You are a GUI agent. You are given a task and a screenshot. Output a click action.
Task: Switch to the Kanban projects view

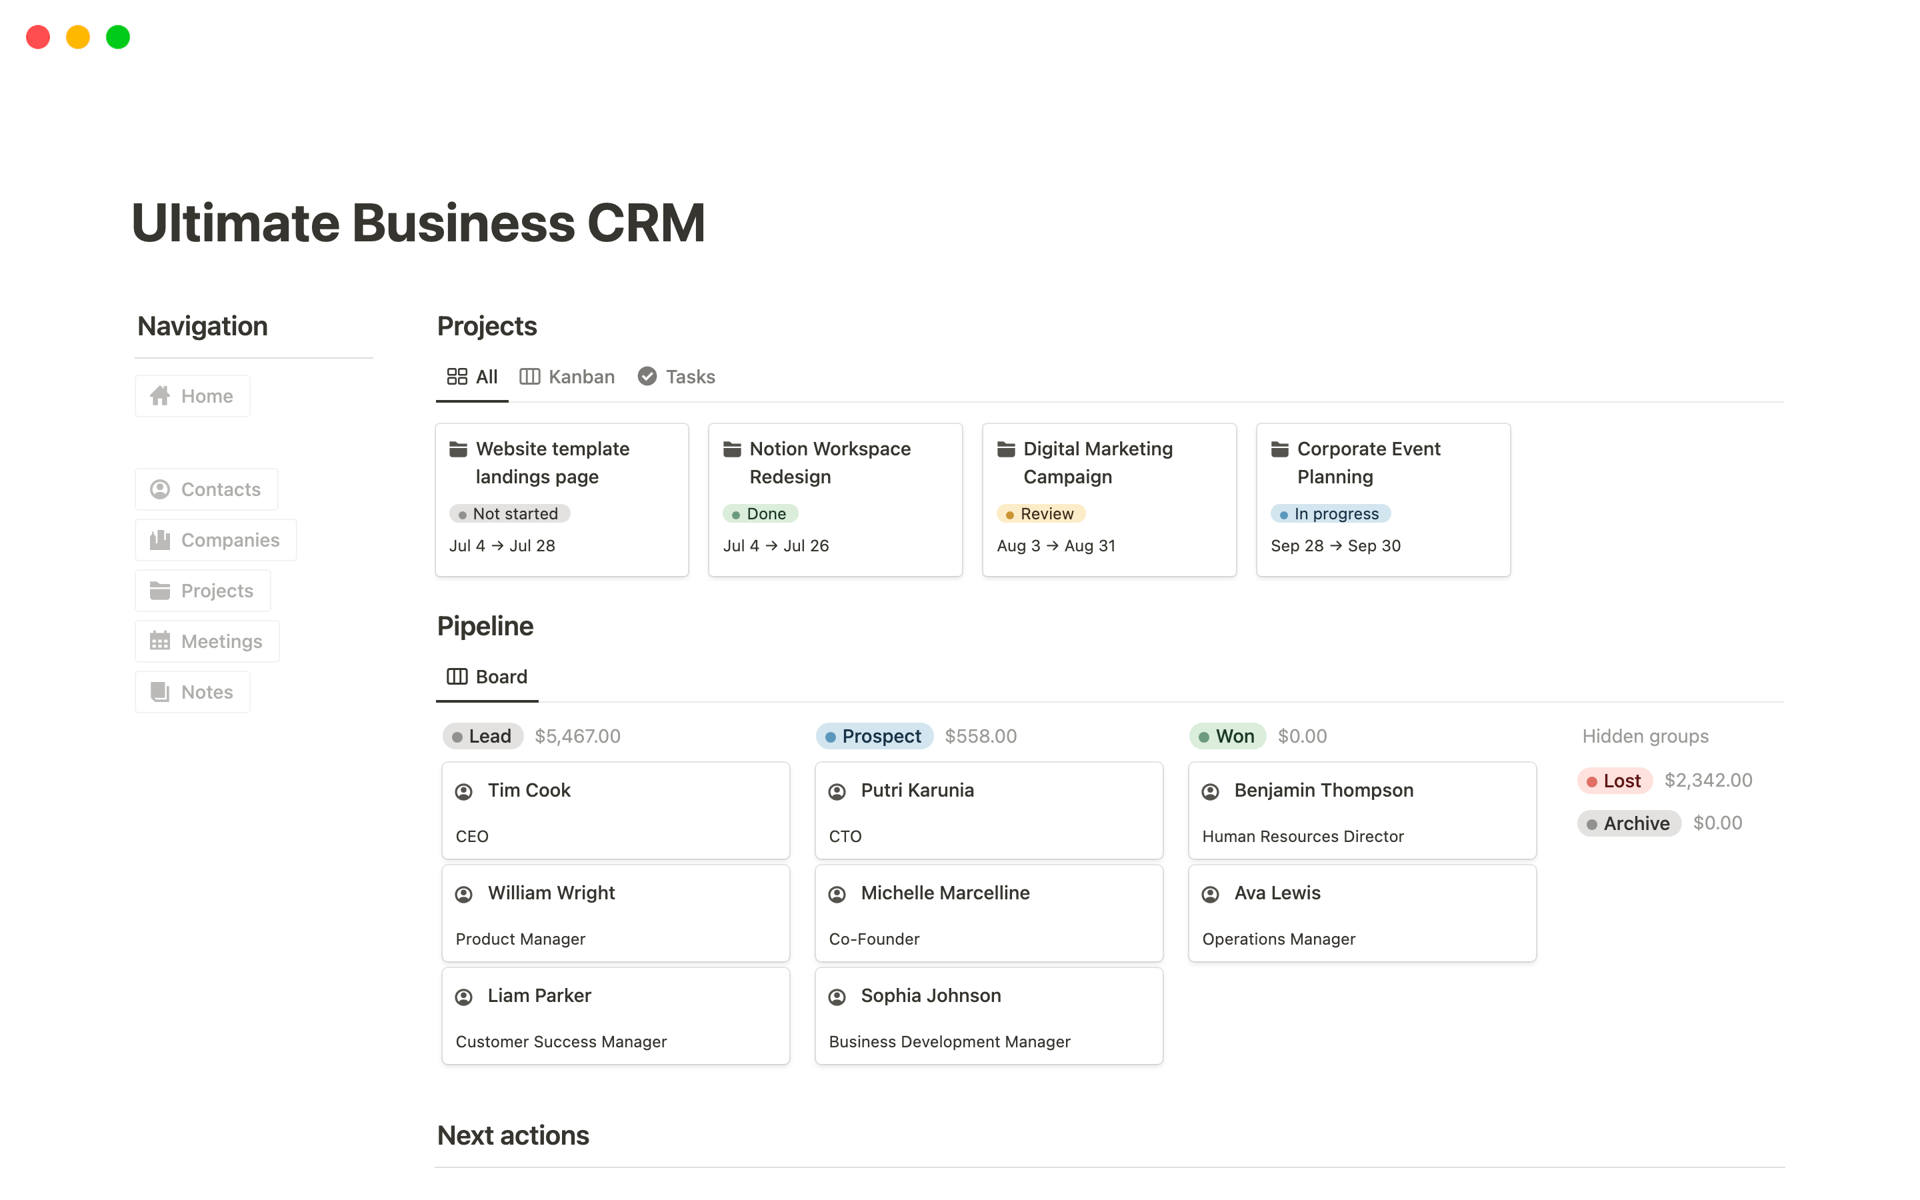pyautogui.click(x=567, y=377)
